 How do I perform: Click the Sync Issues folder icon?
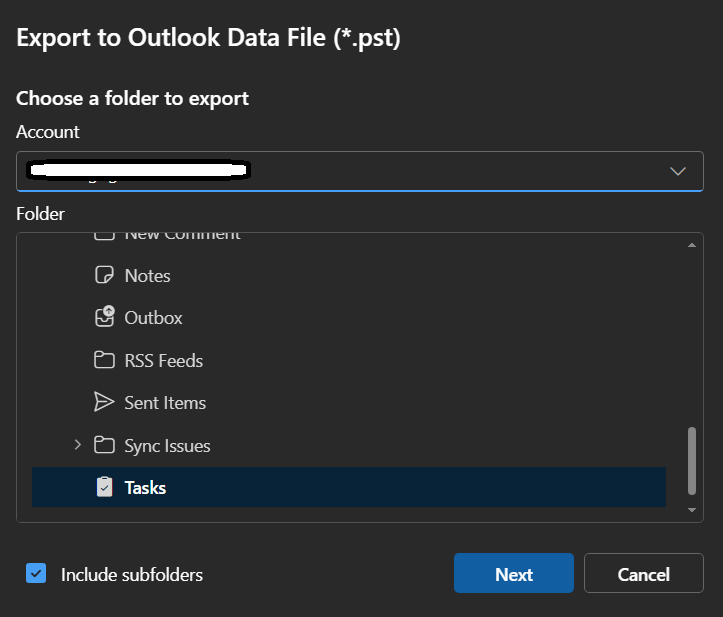pyautogui.click(x=104, y=445)
